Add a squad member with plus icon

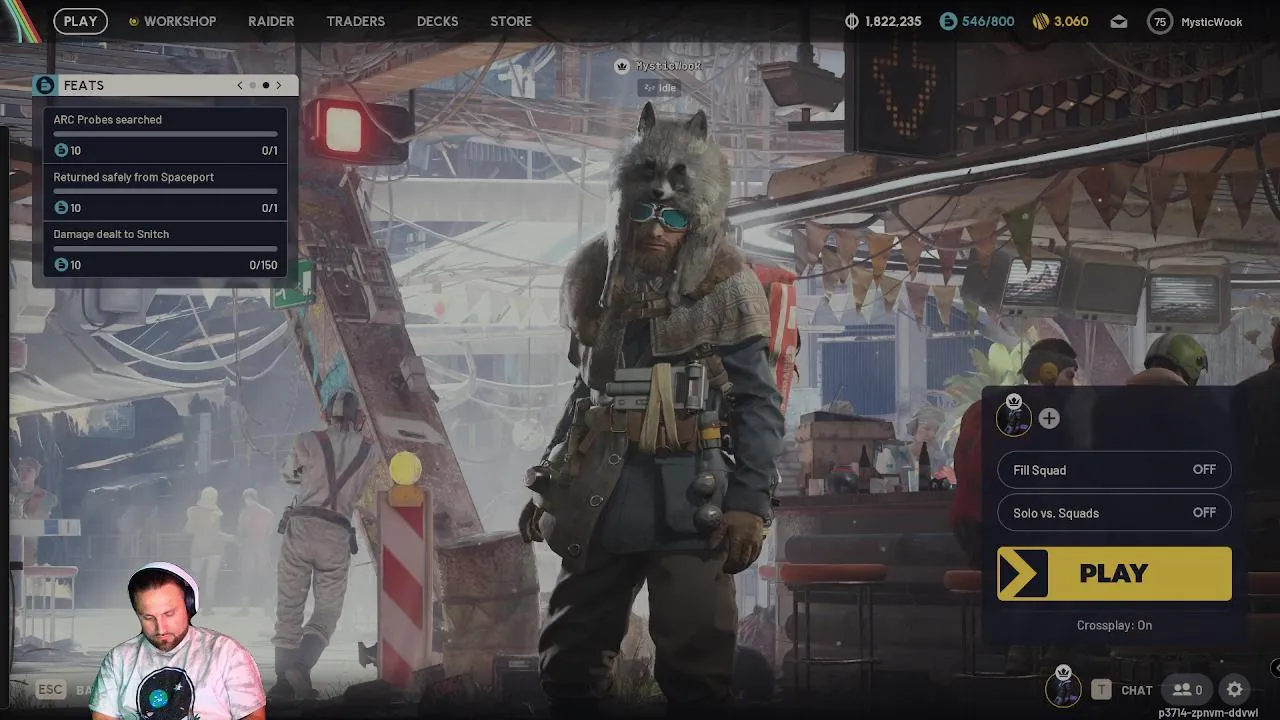[1048, 418]
